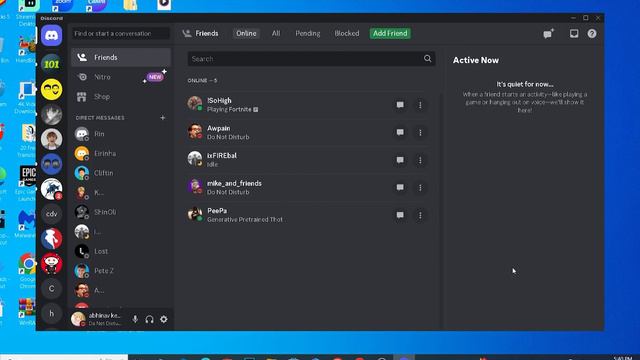Open Epic Games Launcher desktop shortcut
The width and height of the screenshot is (640, 360).
click(27, 183)
